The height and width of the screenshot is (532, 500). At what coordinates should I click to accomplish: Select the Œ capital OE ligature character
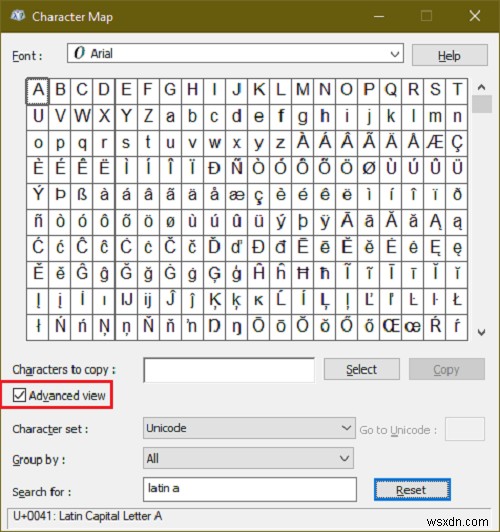coord(391,327)
